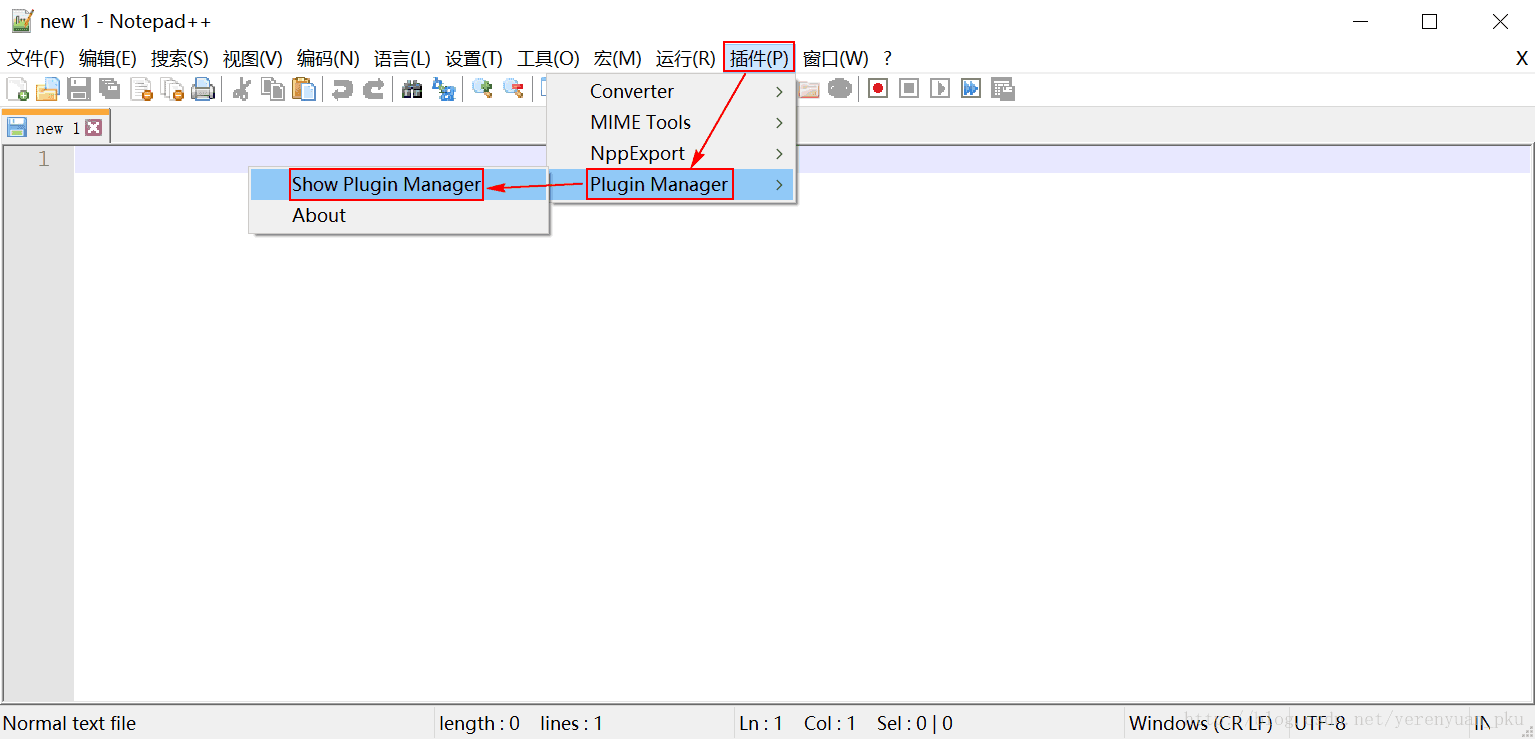Save the current recorded macro icon
This screenshot has height=739, width=1535.
pos(1003,89)
